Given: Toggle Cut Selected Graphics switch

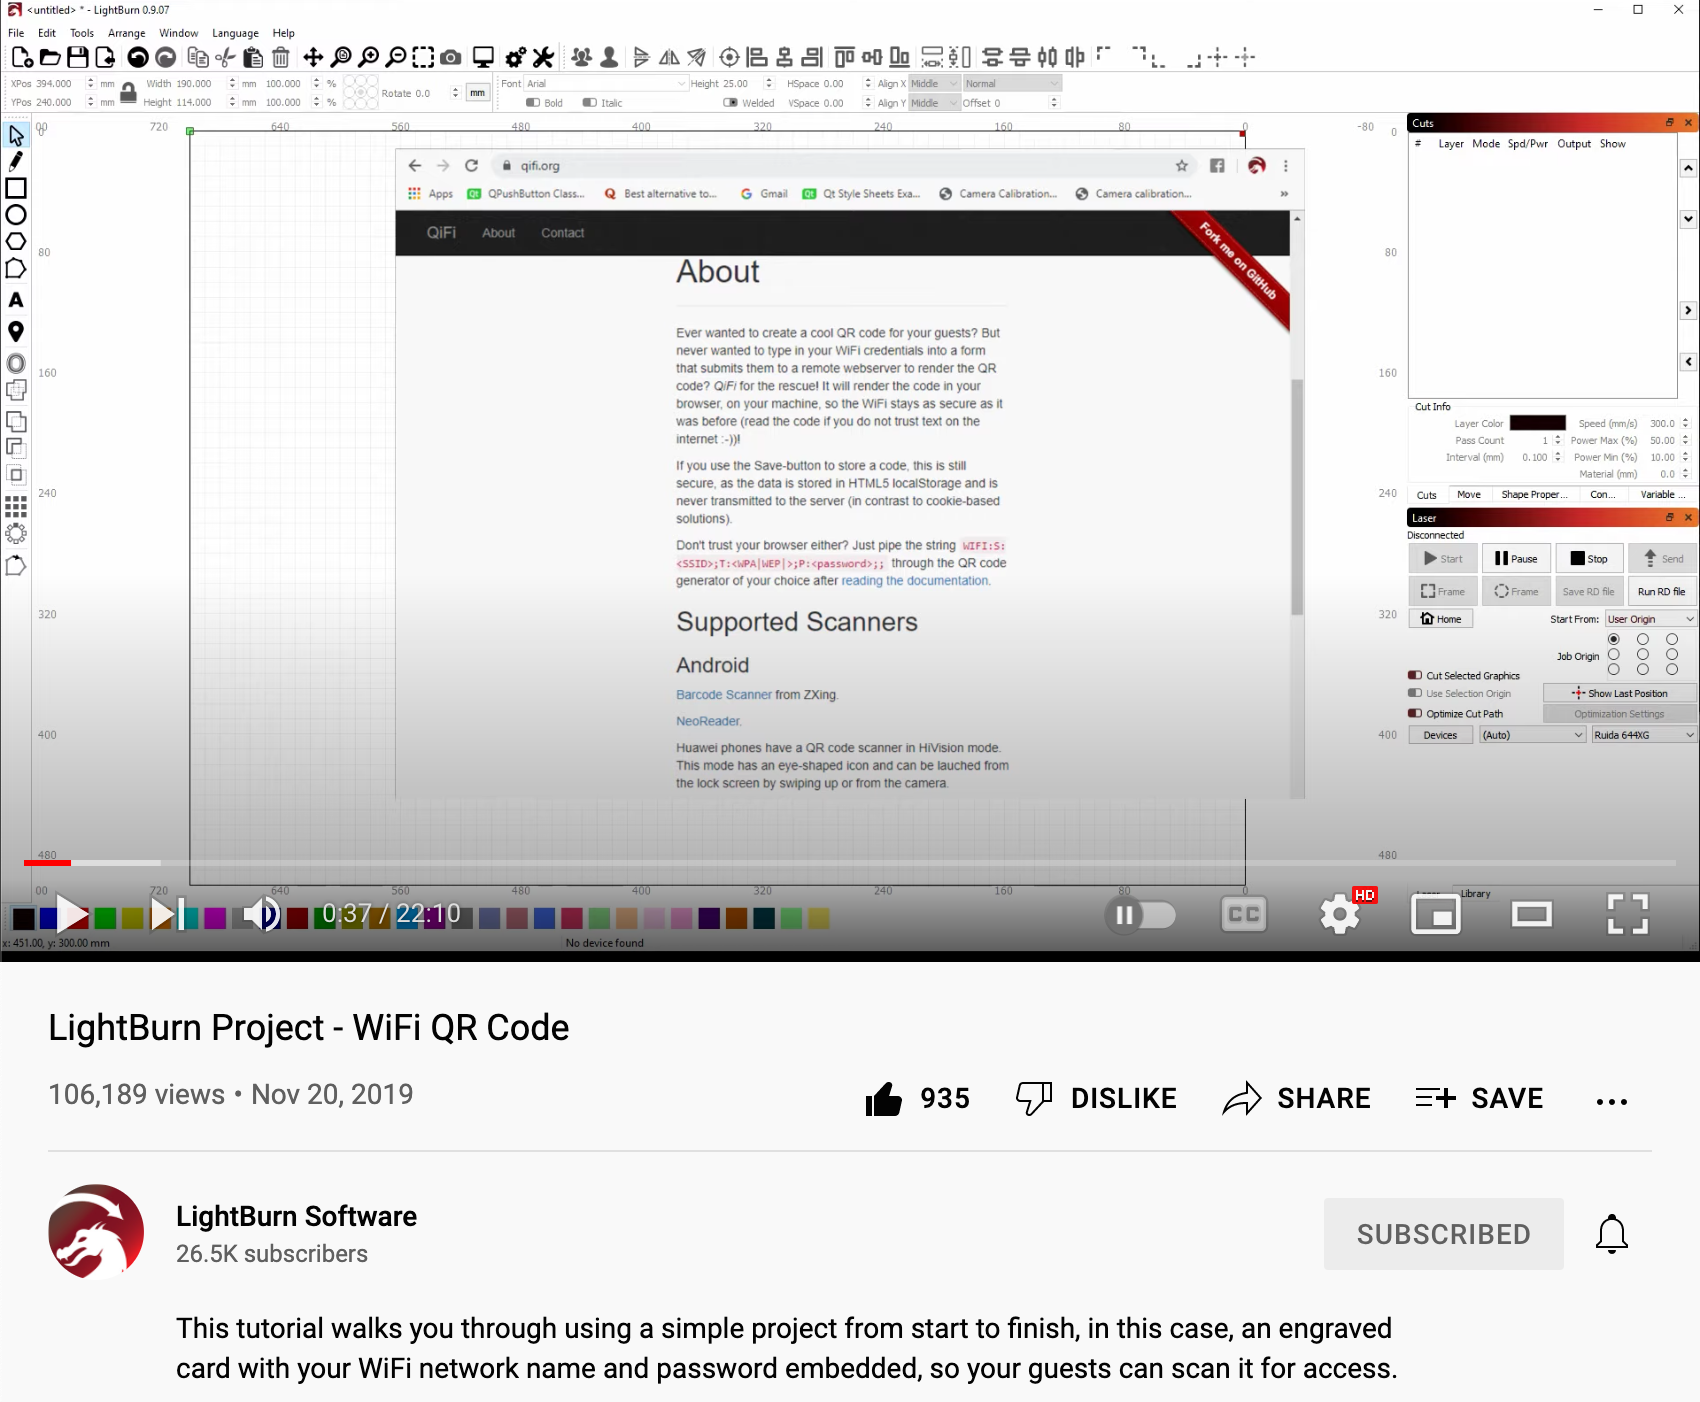Looking at the screenshot, I should (1415, 675).
